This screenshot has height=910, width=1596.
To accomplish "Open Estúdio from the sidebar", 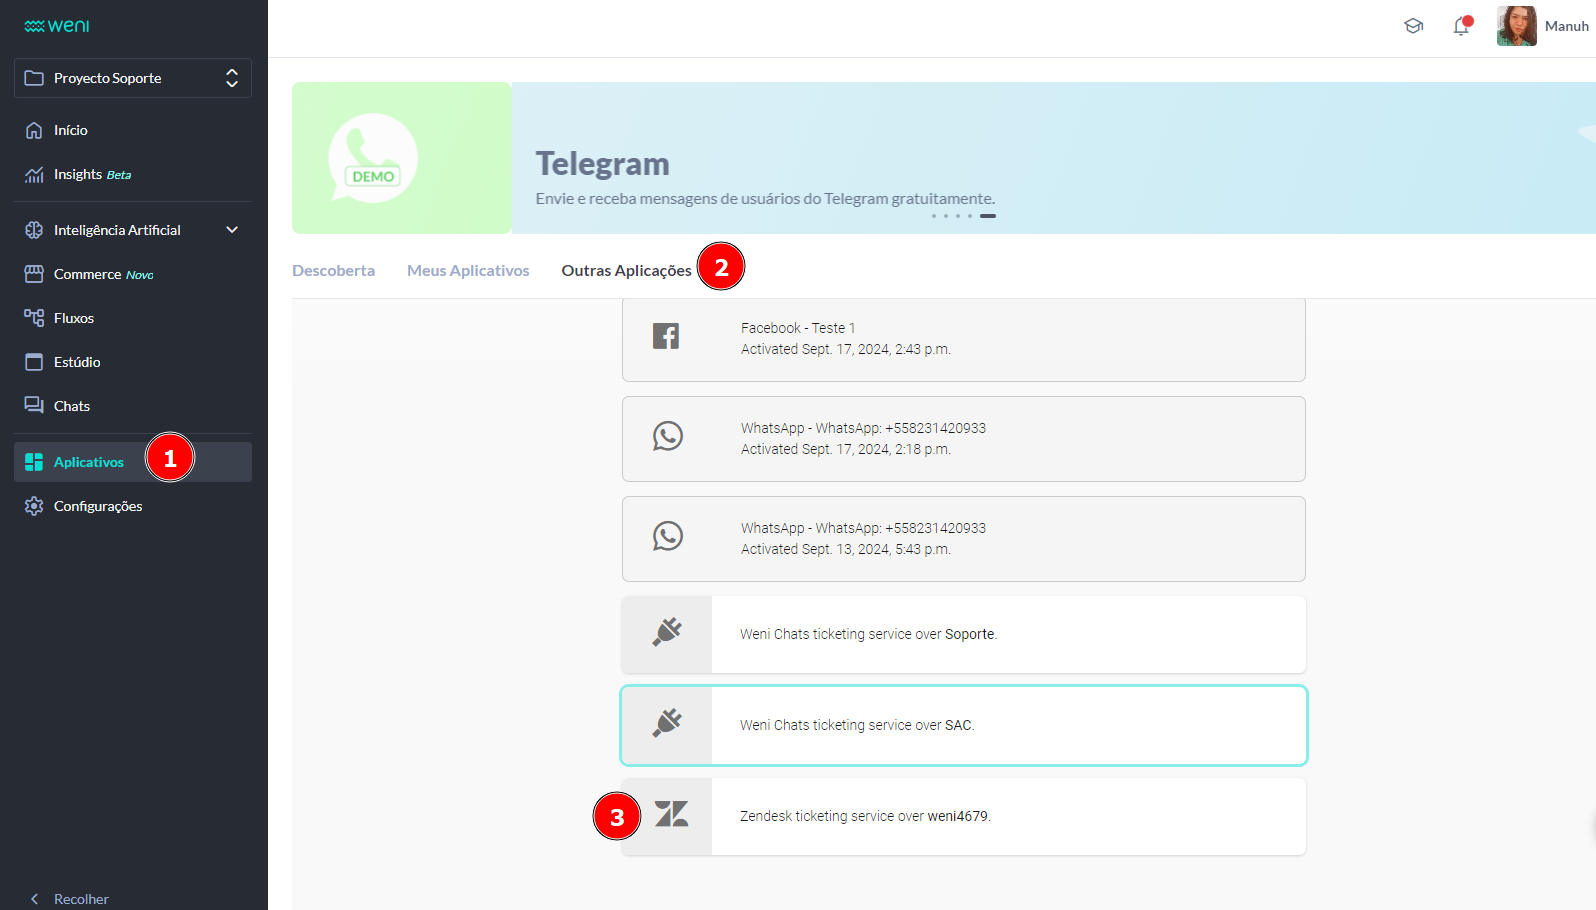I will coord(77,362).
